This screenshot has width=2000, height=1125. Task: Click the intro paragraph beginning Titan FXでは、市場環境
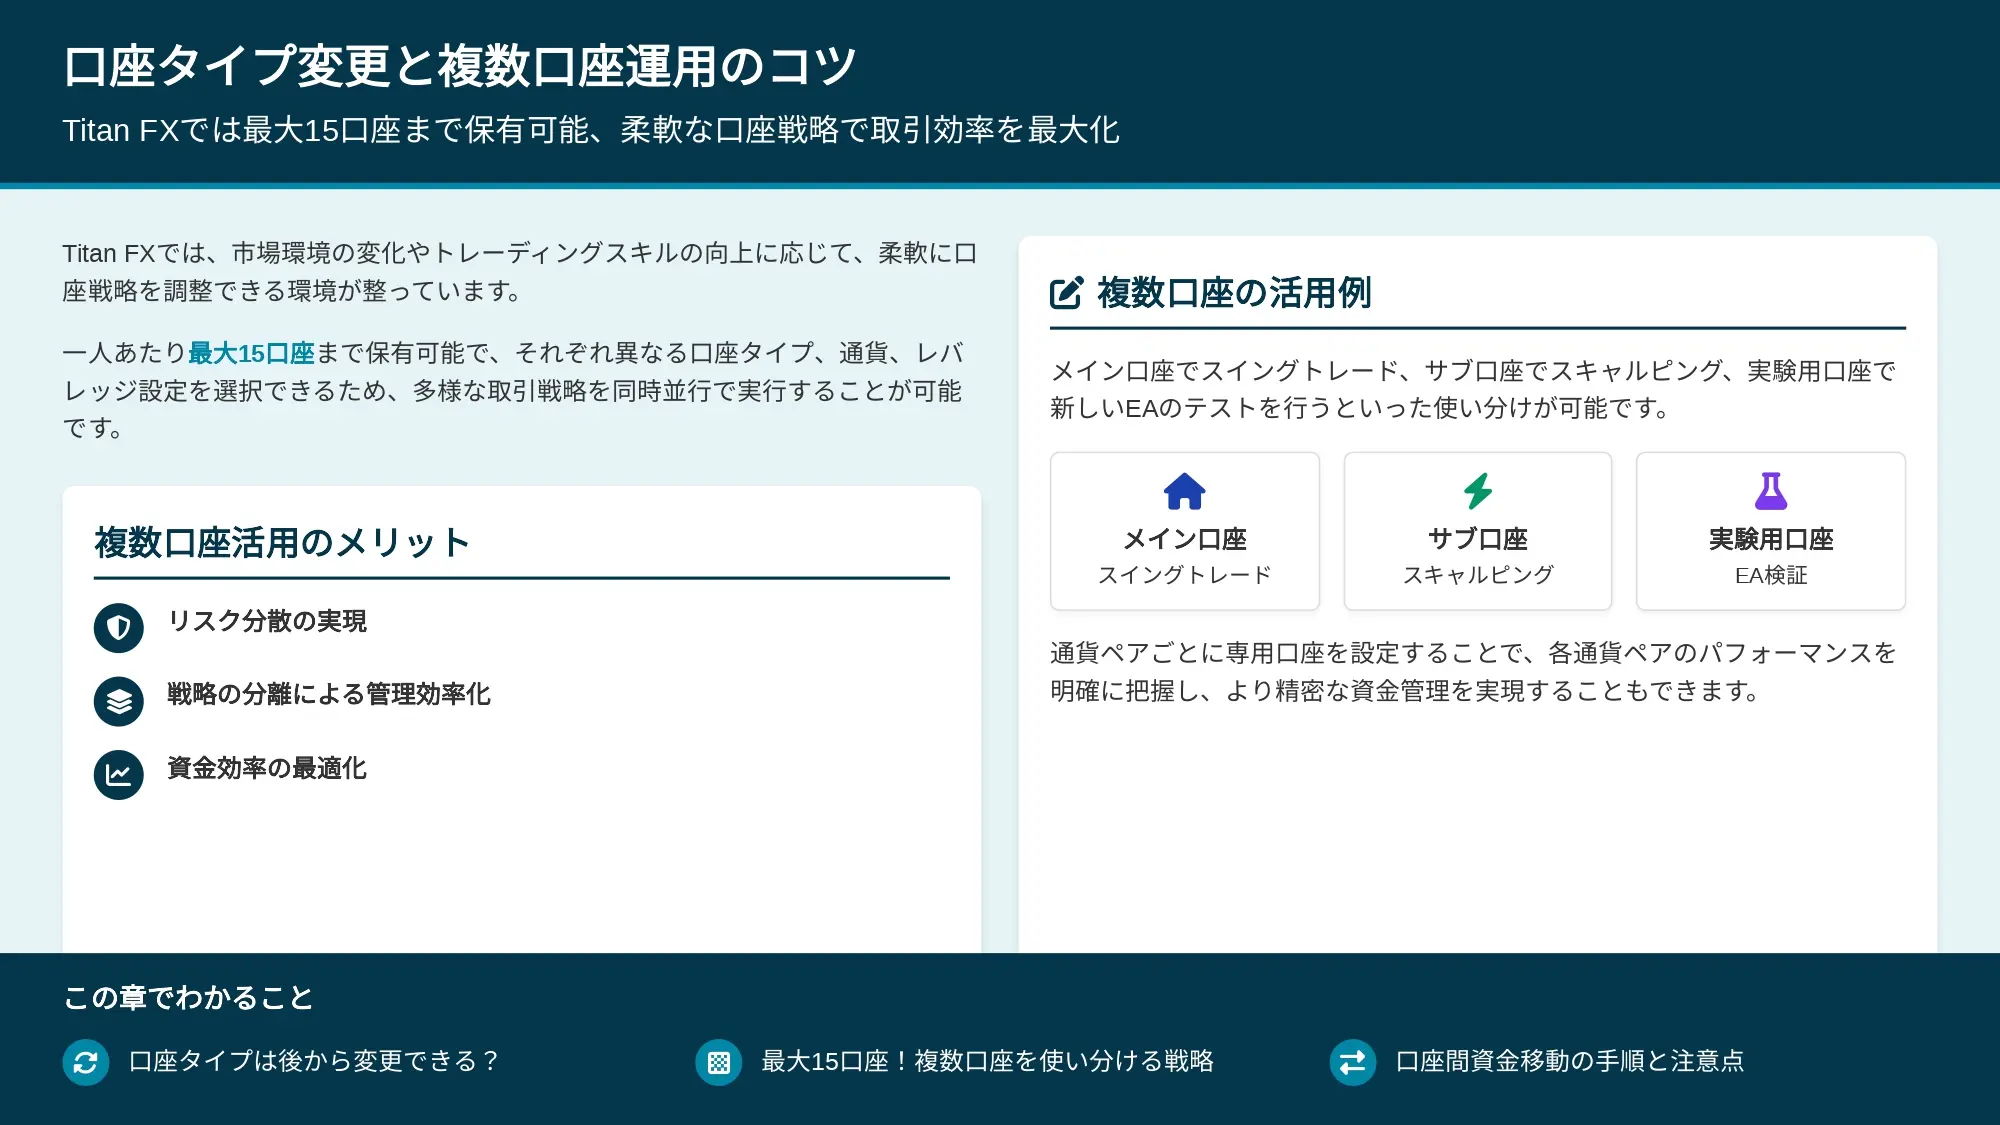(520, 272)
